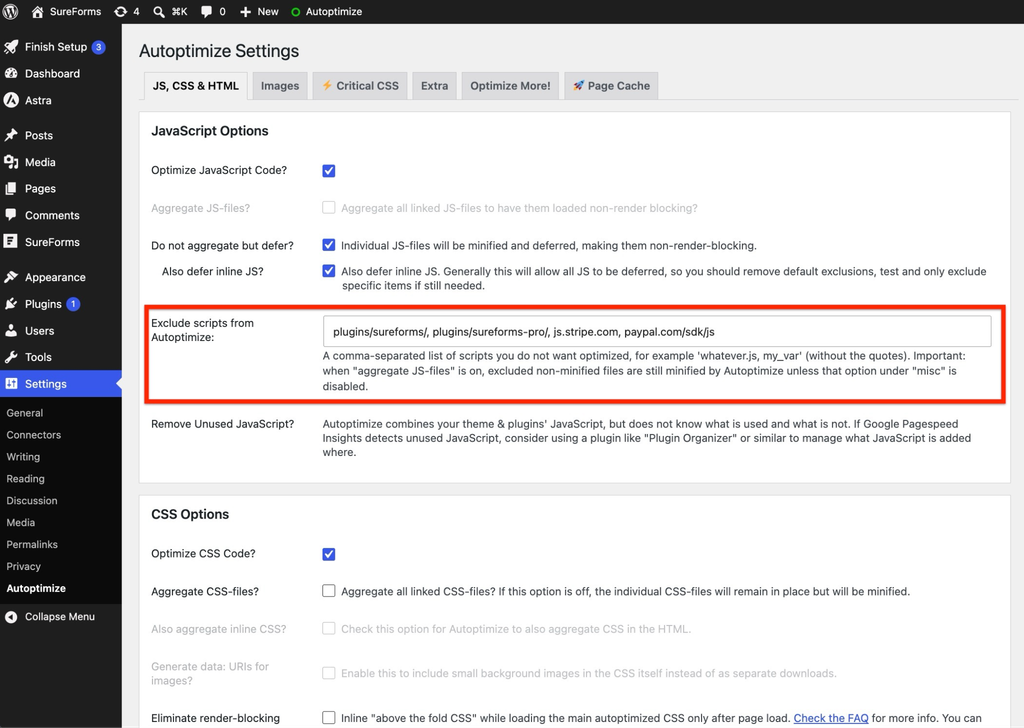Click the Appearance paintbrush icon
1024x728 pixels.
[11, 277]
